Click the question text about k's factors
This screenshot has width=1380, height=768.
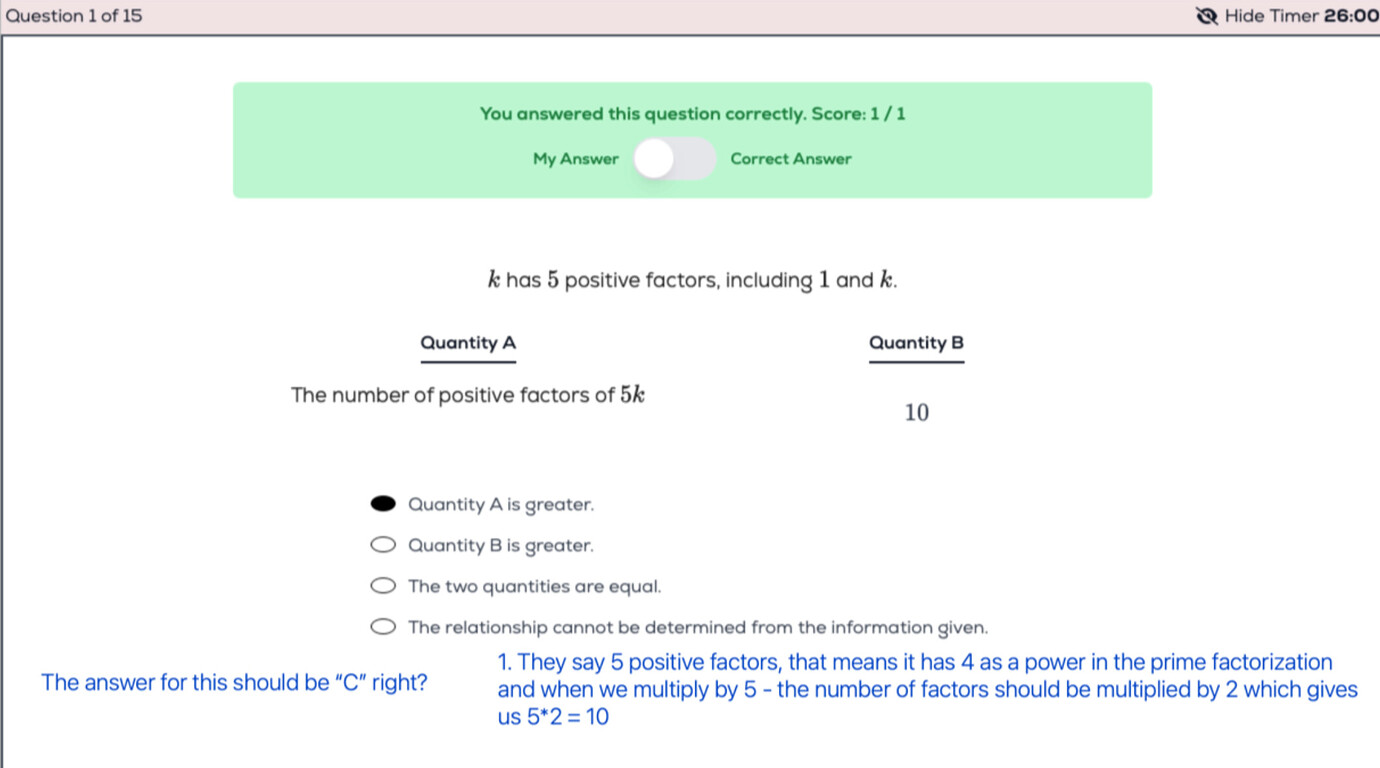(693, 280)
